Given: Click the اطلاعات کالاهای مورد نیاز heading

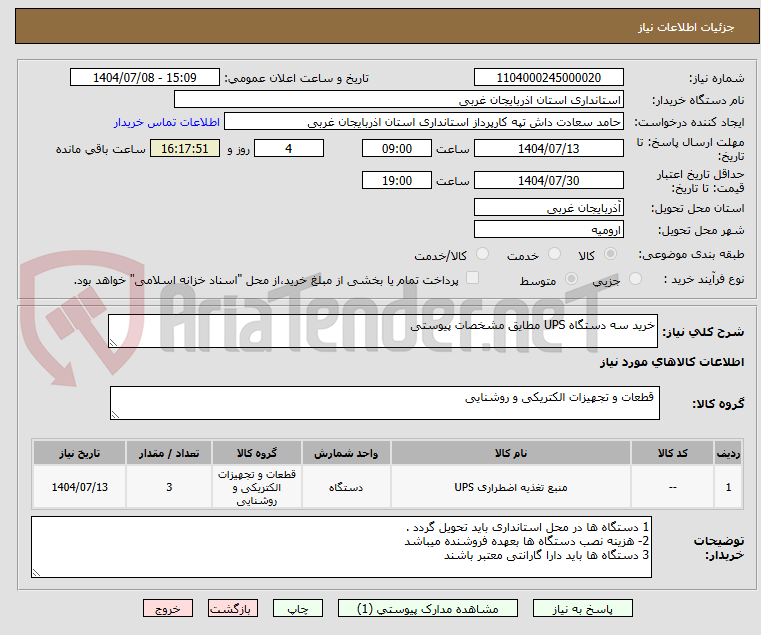Looking at the screenshot, I should tap(672, 362).
